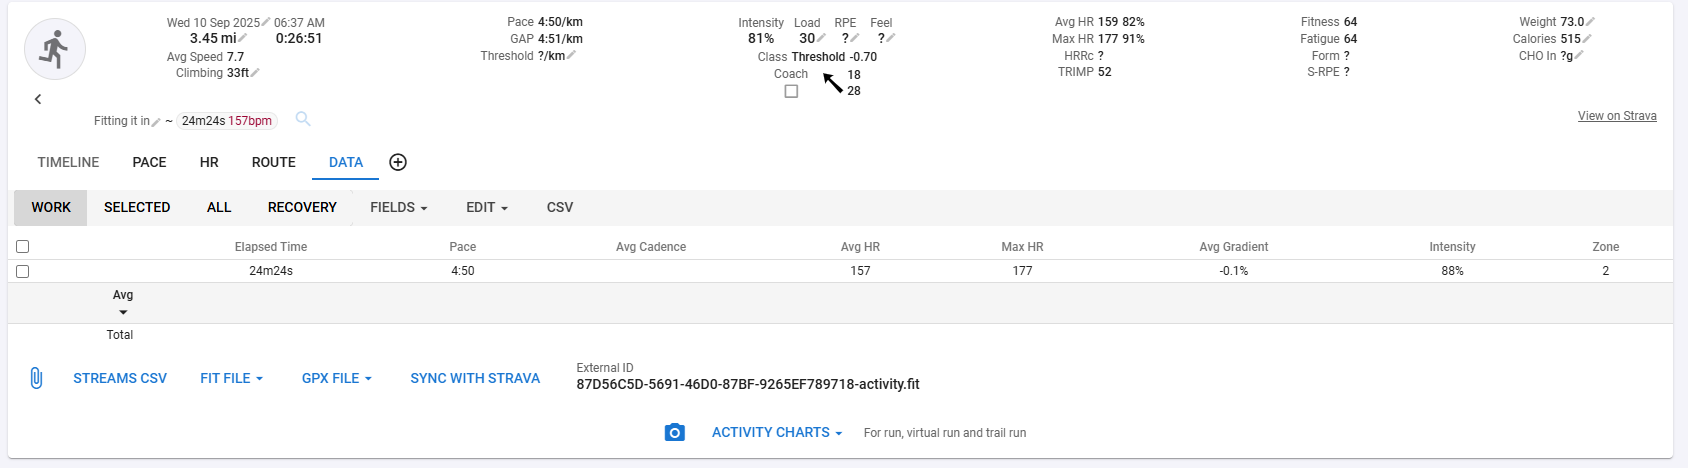Select all intervals with header checkbox
The image size is (1688, 468).
[x=23, y=246]
